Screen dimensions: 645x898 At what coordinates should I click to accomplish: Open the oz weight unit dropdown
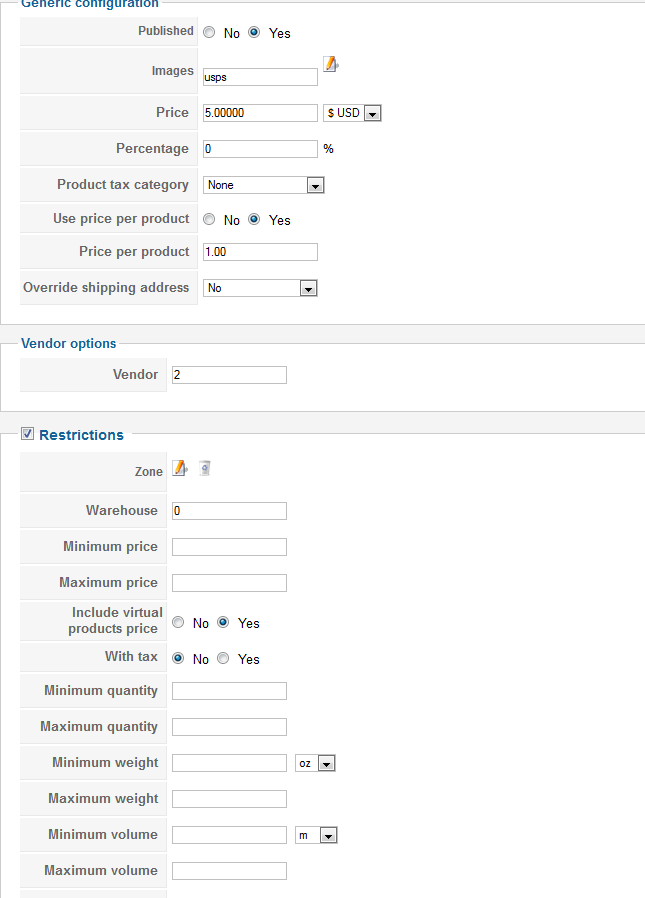tap(315, 763)
